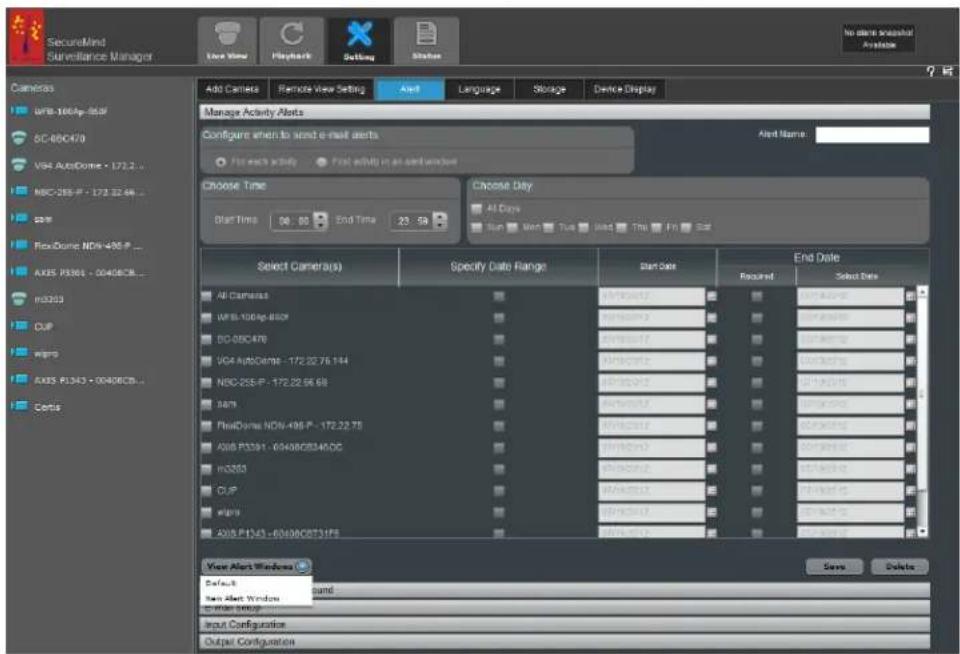The width and height of the screenshot is (960, 654).
Task: Open end date calendar for wipro row
Action: pyautogui.click(x=910, y=512)
